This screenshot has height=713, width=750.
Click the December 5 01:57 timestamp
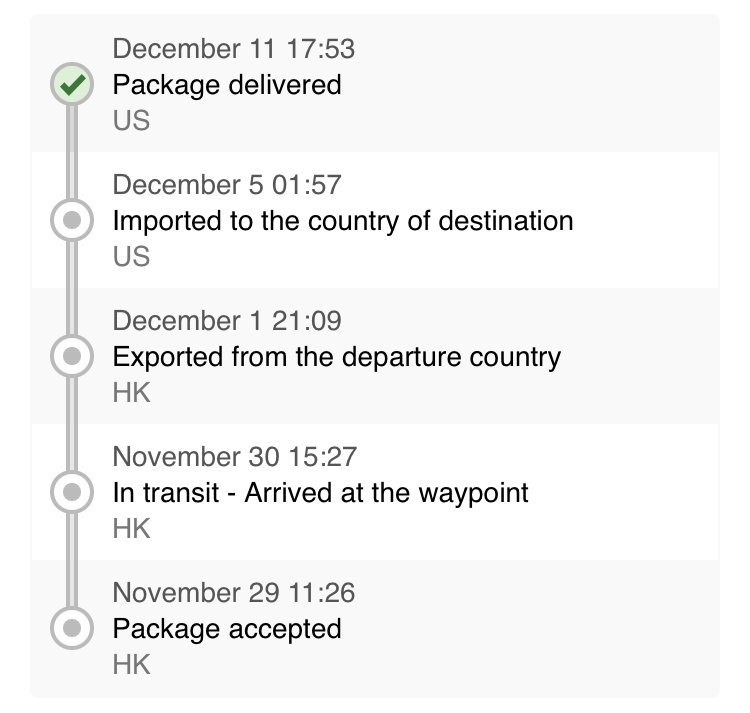pyautogui.click(x=227, y=185)
